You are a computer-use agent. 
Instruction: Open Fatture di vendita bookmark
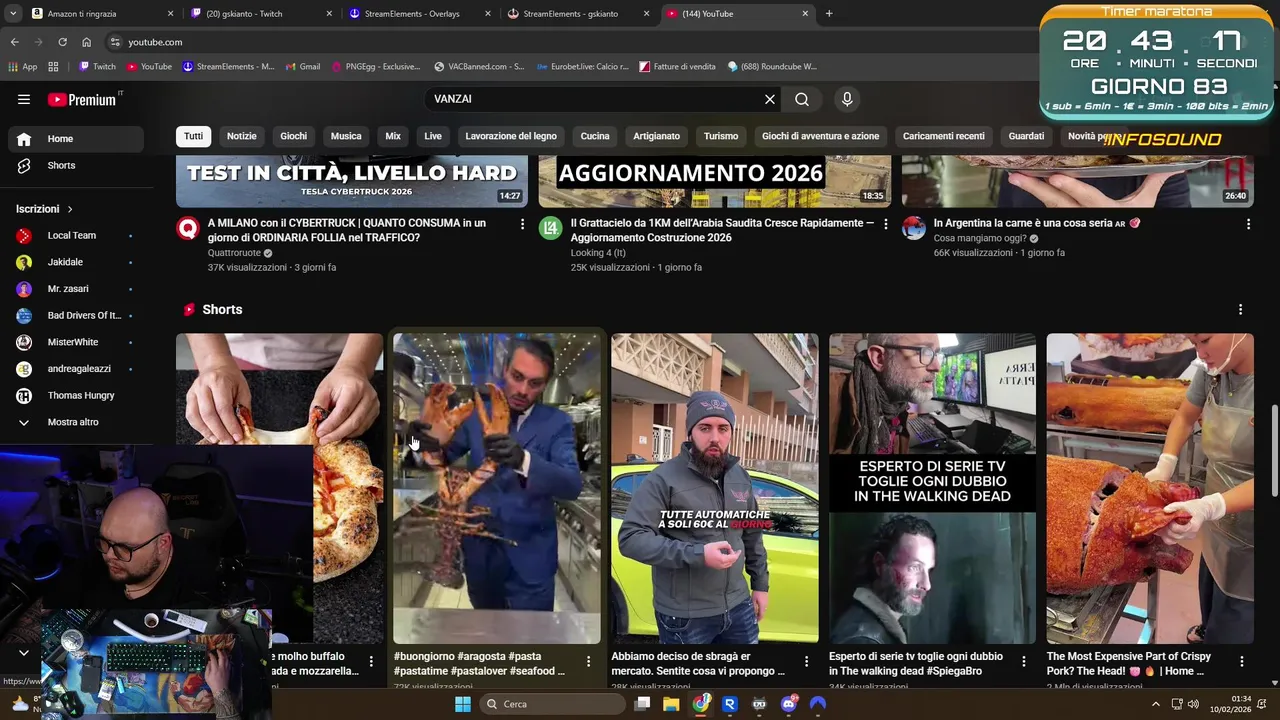[x=677, y=67]
